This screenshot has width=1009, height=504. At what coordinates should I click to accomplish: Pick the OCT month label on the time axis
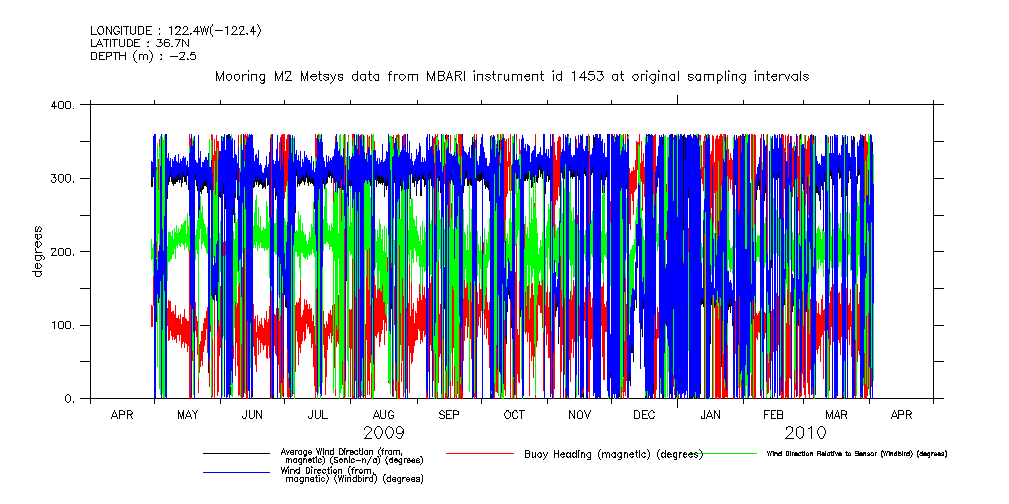514,414
